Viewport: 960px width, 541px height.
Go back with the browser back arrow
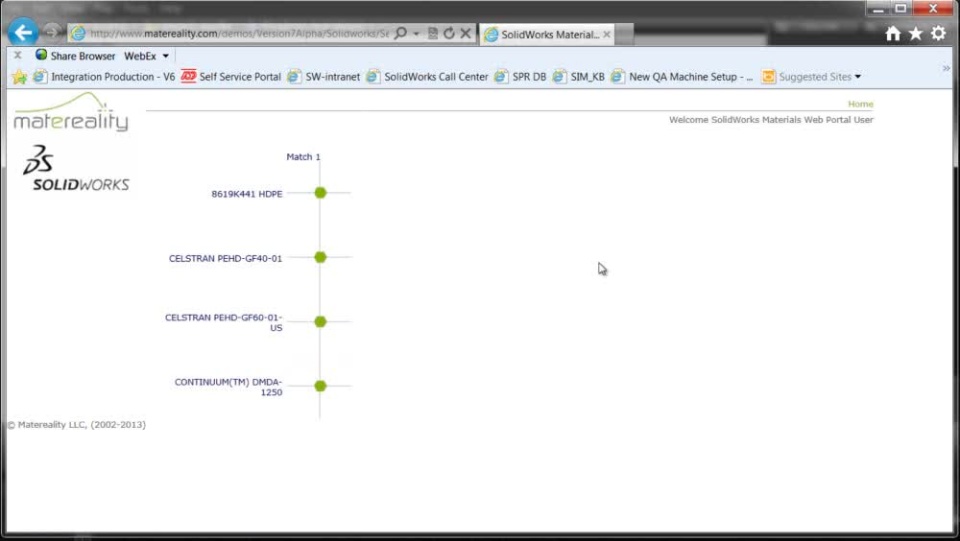(23, 32)
